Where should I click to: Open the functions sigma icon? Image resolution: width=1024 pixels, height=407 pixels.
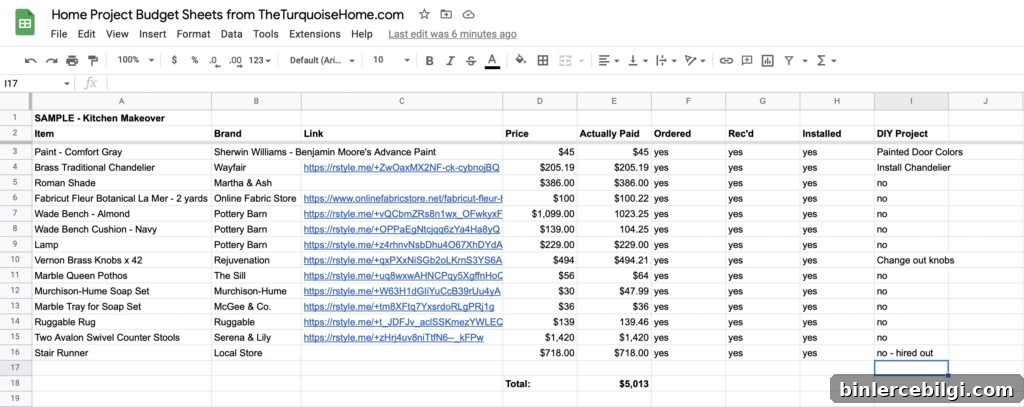[x=822, y=61]
